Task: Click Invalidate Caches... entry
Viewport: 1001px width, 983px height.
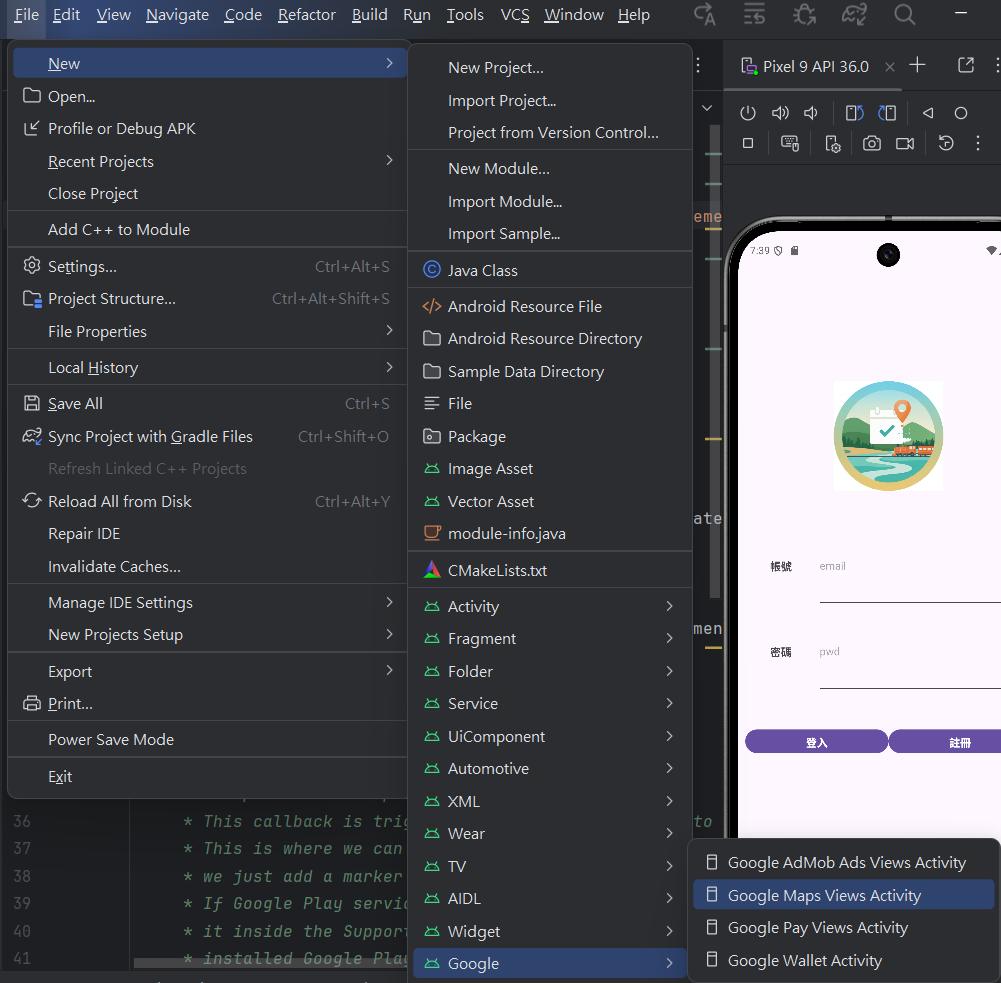Action: (x=209, y=567)
